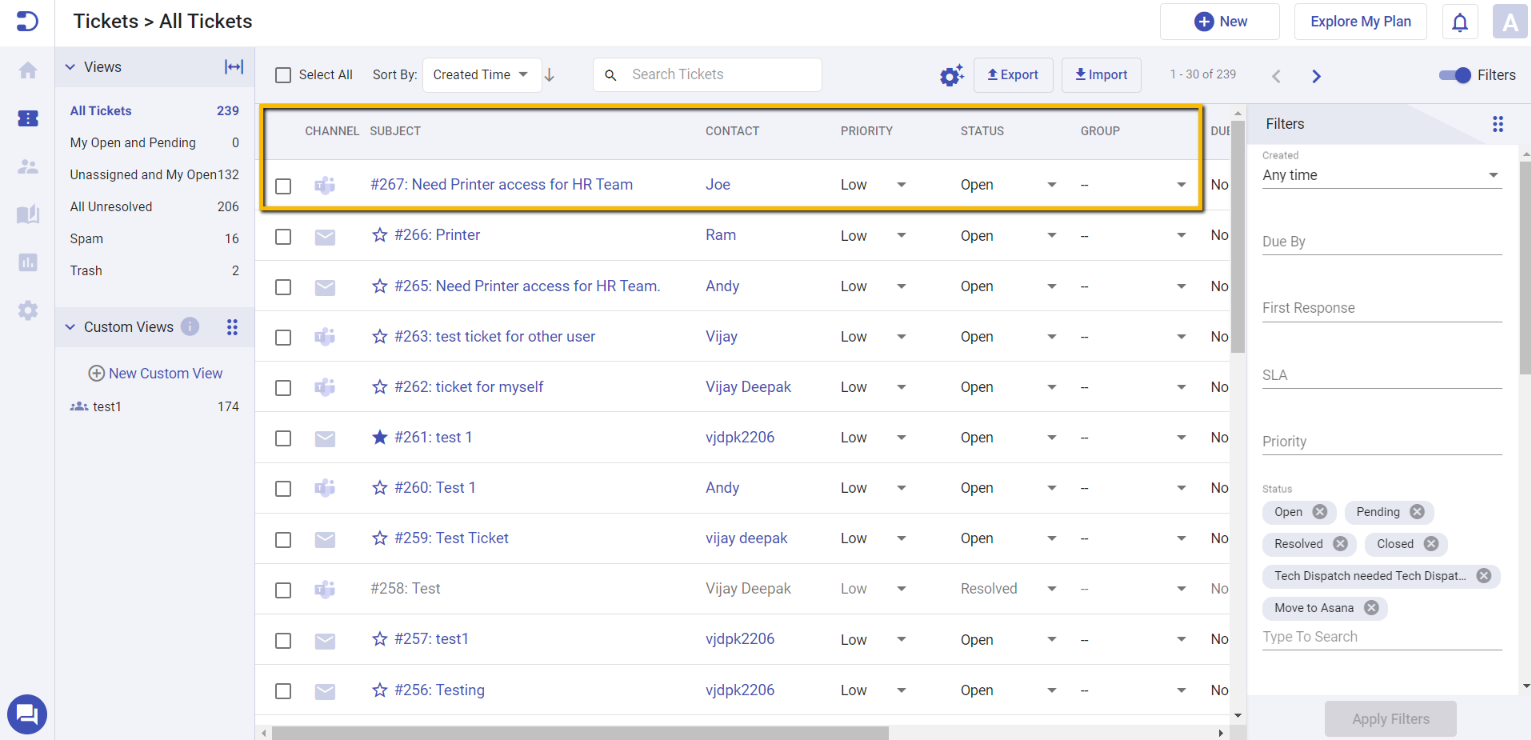Select the Trash view in sidebar
Screen dimensions: 1531x740
(85, 270)
